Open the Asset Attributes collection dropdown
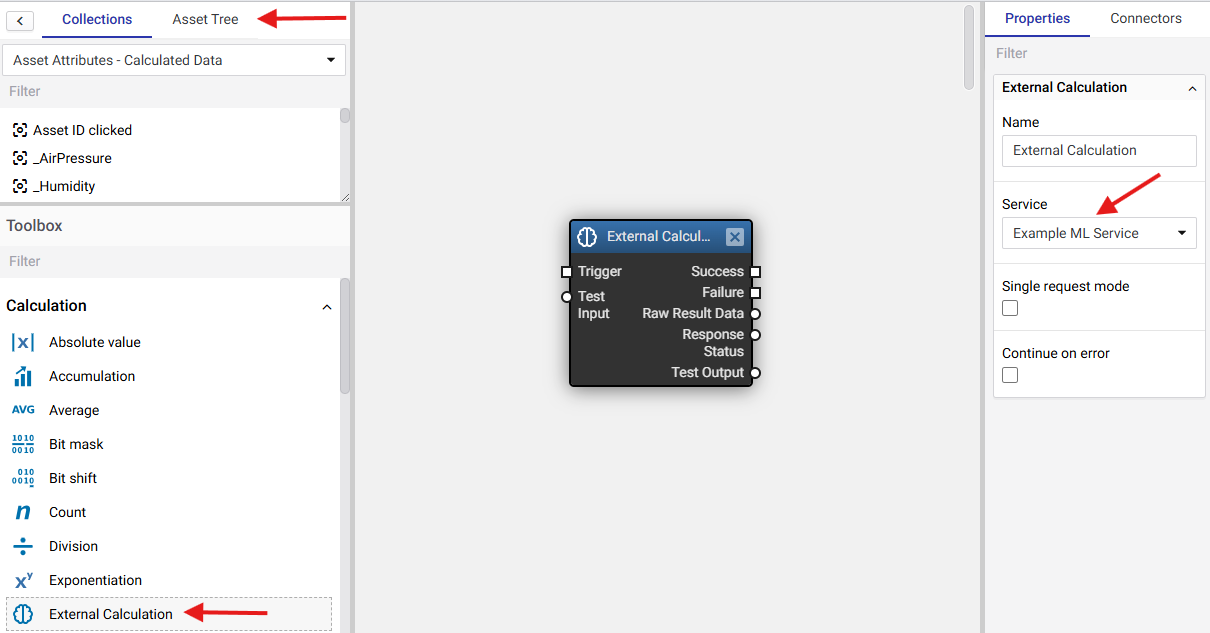The width and height of the screenshot is (1210, 633). point(174,60)
